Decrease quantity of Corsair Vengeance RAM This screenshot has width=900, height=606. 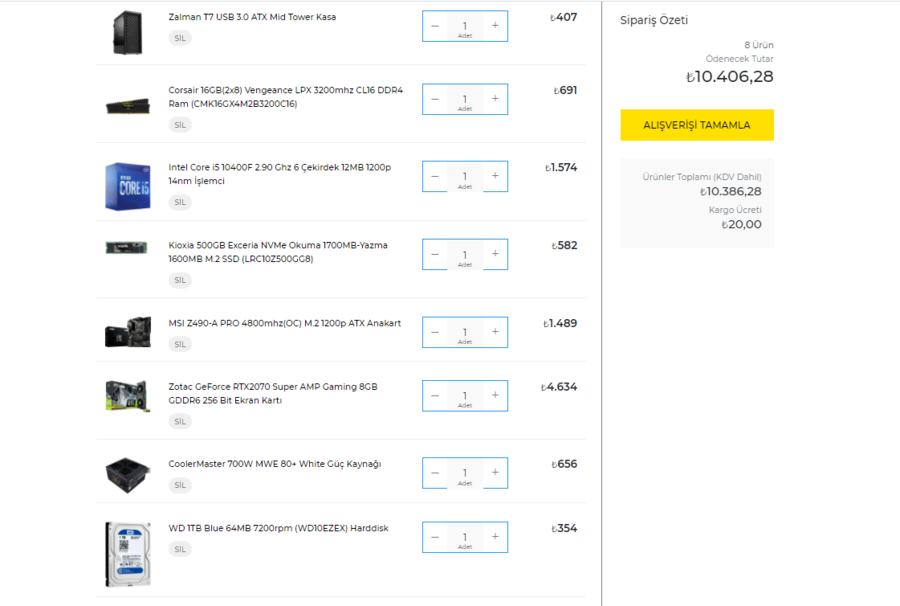click(435, 99)
